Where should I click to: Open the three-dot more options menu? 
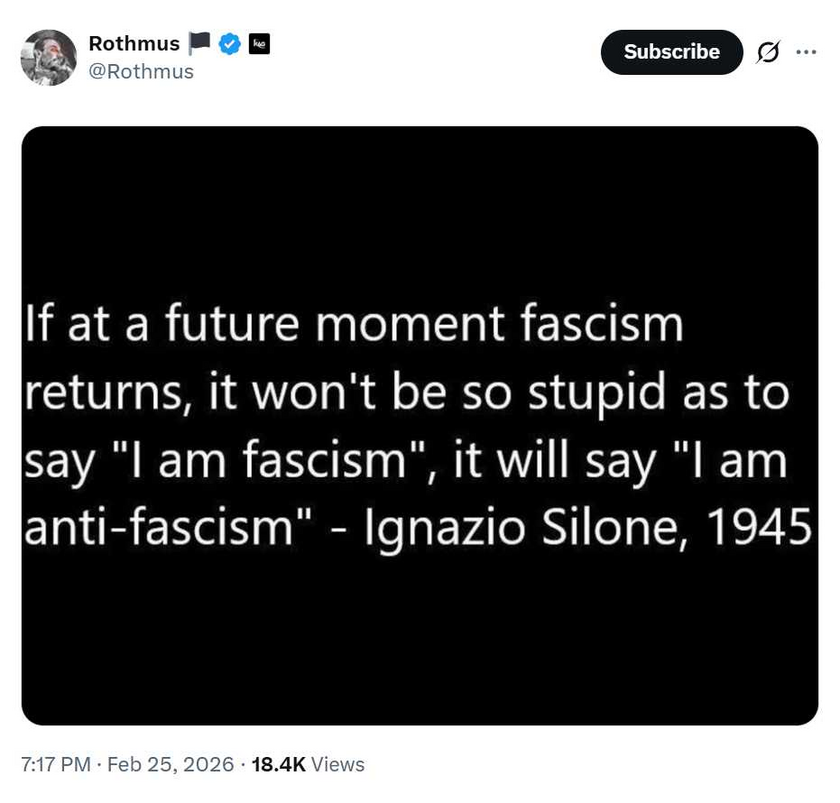point(806,52)
